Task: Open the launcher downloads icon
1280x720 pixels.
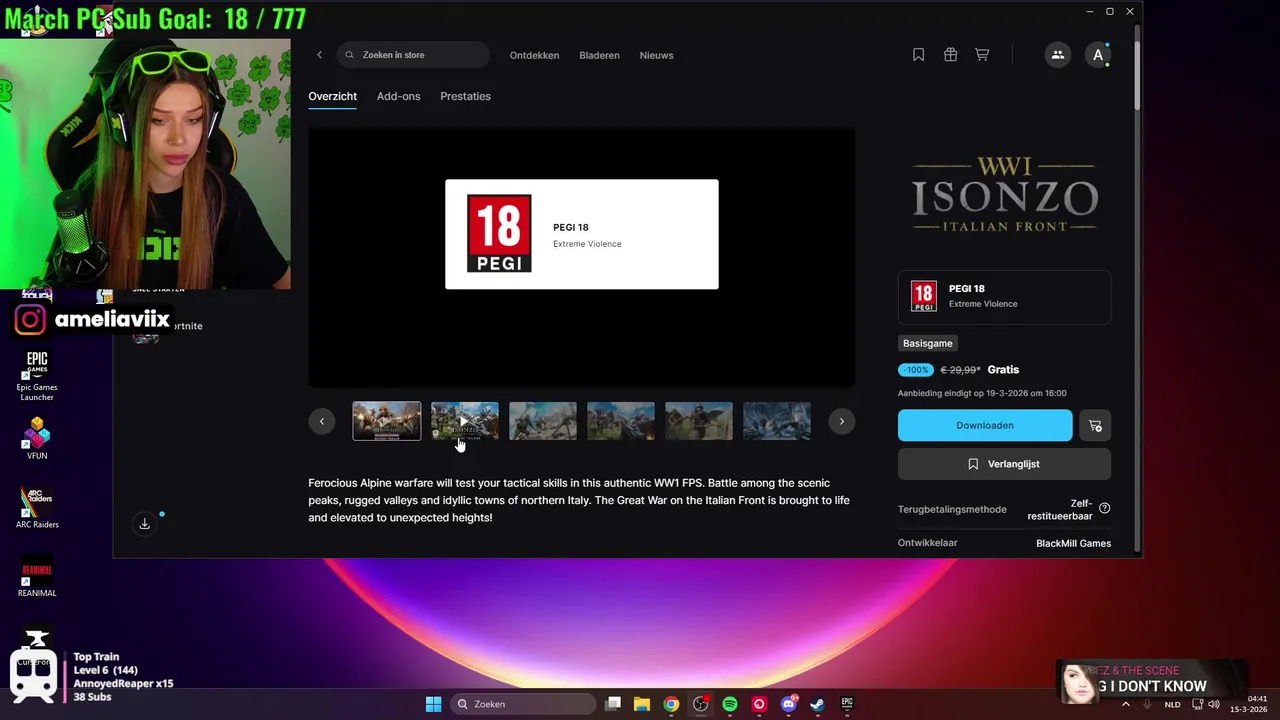Action: coord(144,524)
